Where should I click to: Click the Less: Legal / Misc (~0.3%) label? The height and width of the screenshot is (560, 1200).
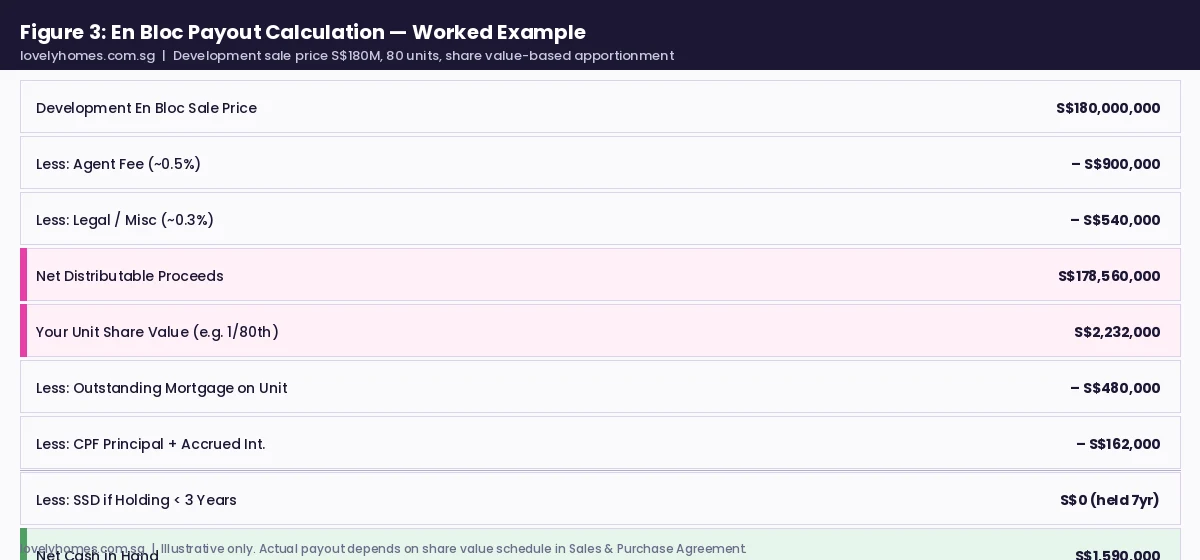click(125, 220)
